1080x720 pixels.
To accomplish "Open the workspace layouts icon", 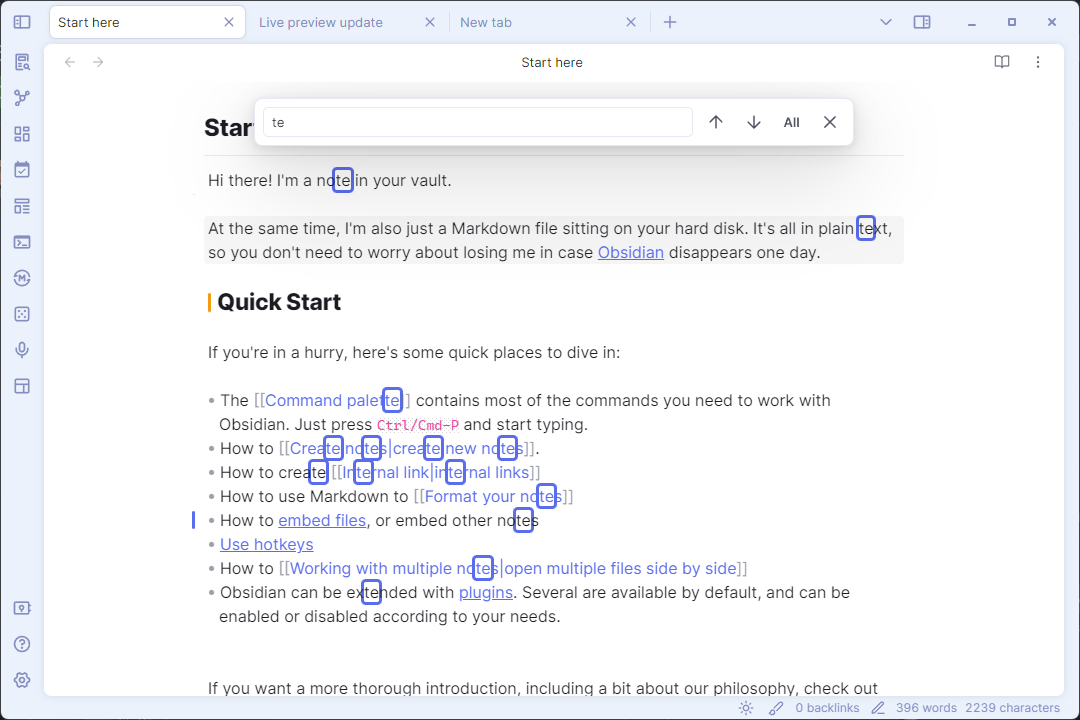I will click(22, 385).
